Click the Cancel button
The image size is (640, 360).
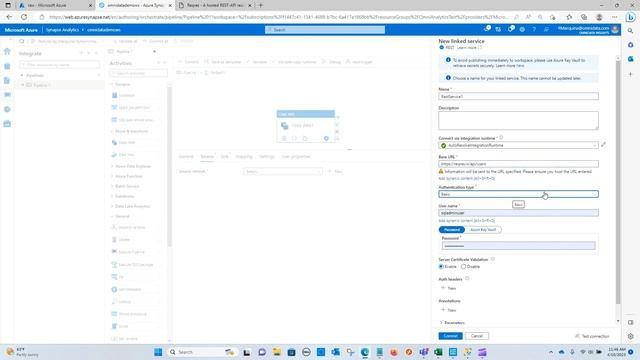(x=477, y=336)
